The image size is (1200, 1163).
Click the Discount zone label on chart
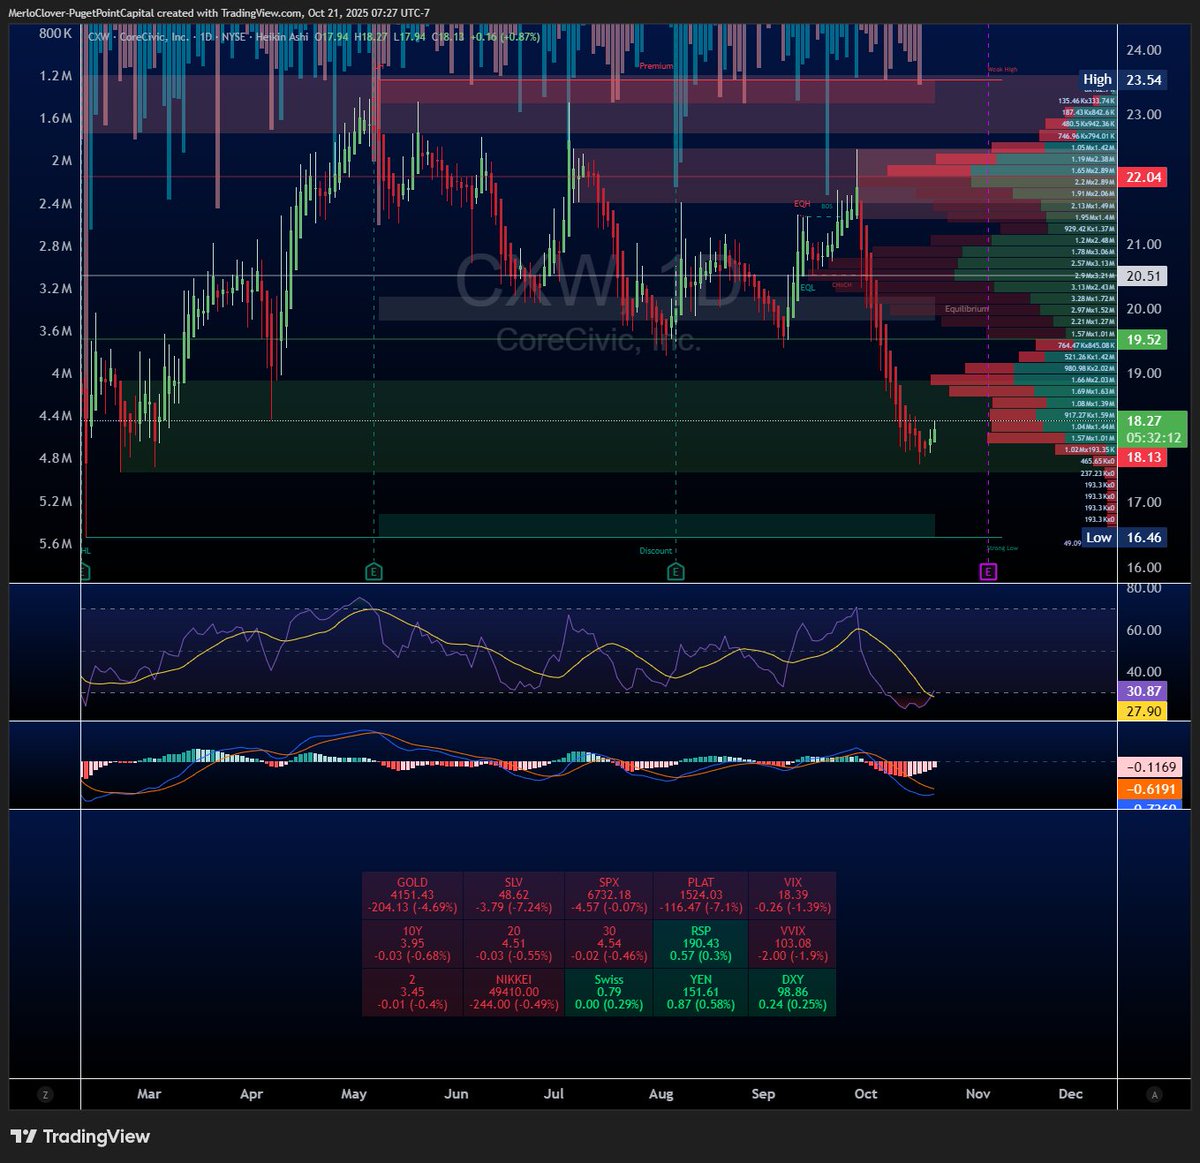tap(657, 551)
